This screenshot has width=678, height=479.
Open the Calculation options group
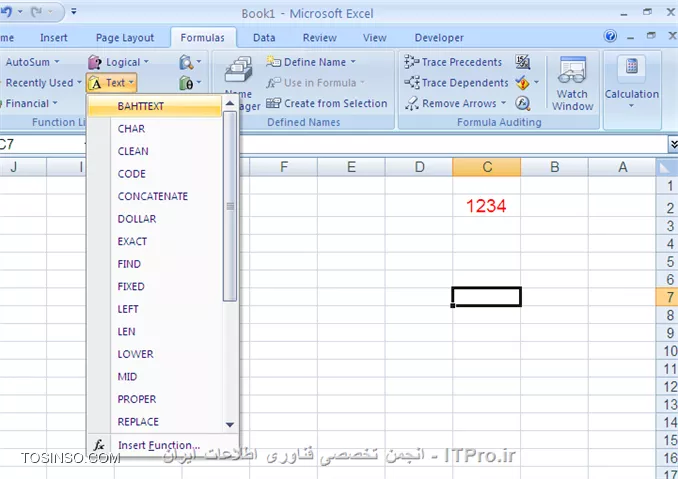632,82
